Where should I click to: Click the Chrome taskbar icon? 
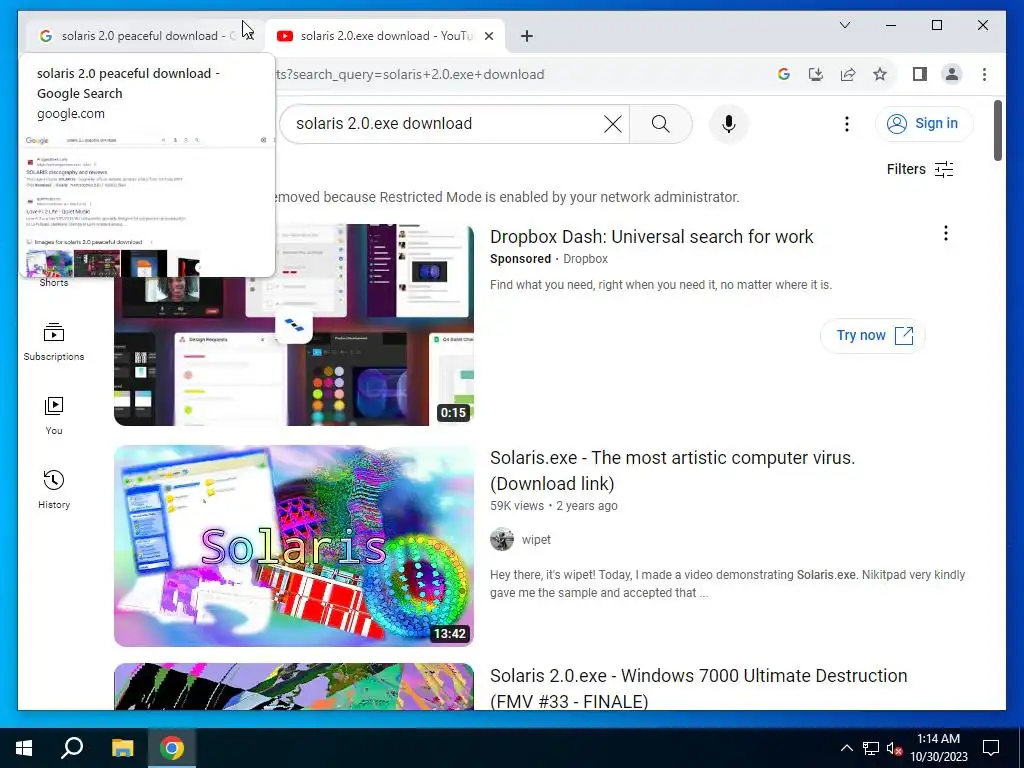tap(172, 748)
